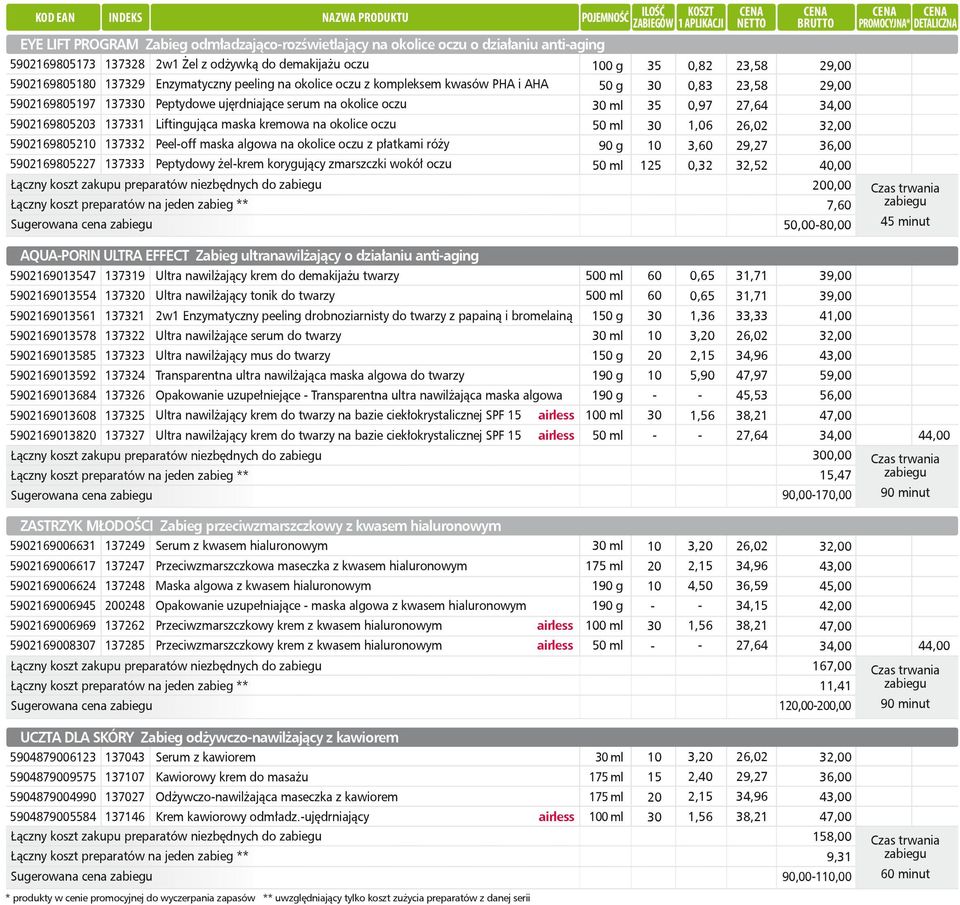This screenshot has width=960, height=905.
Task: Click the airless label on Krem kawiorowy row
Action: click(x=557, y=817)
